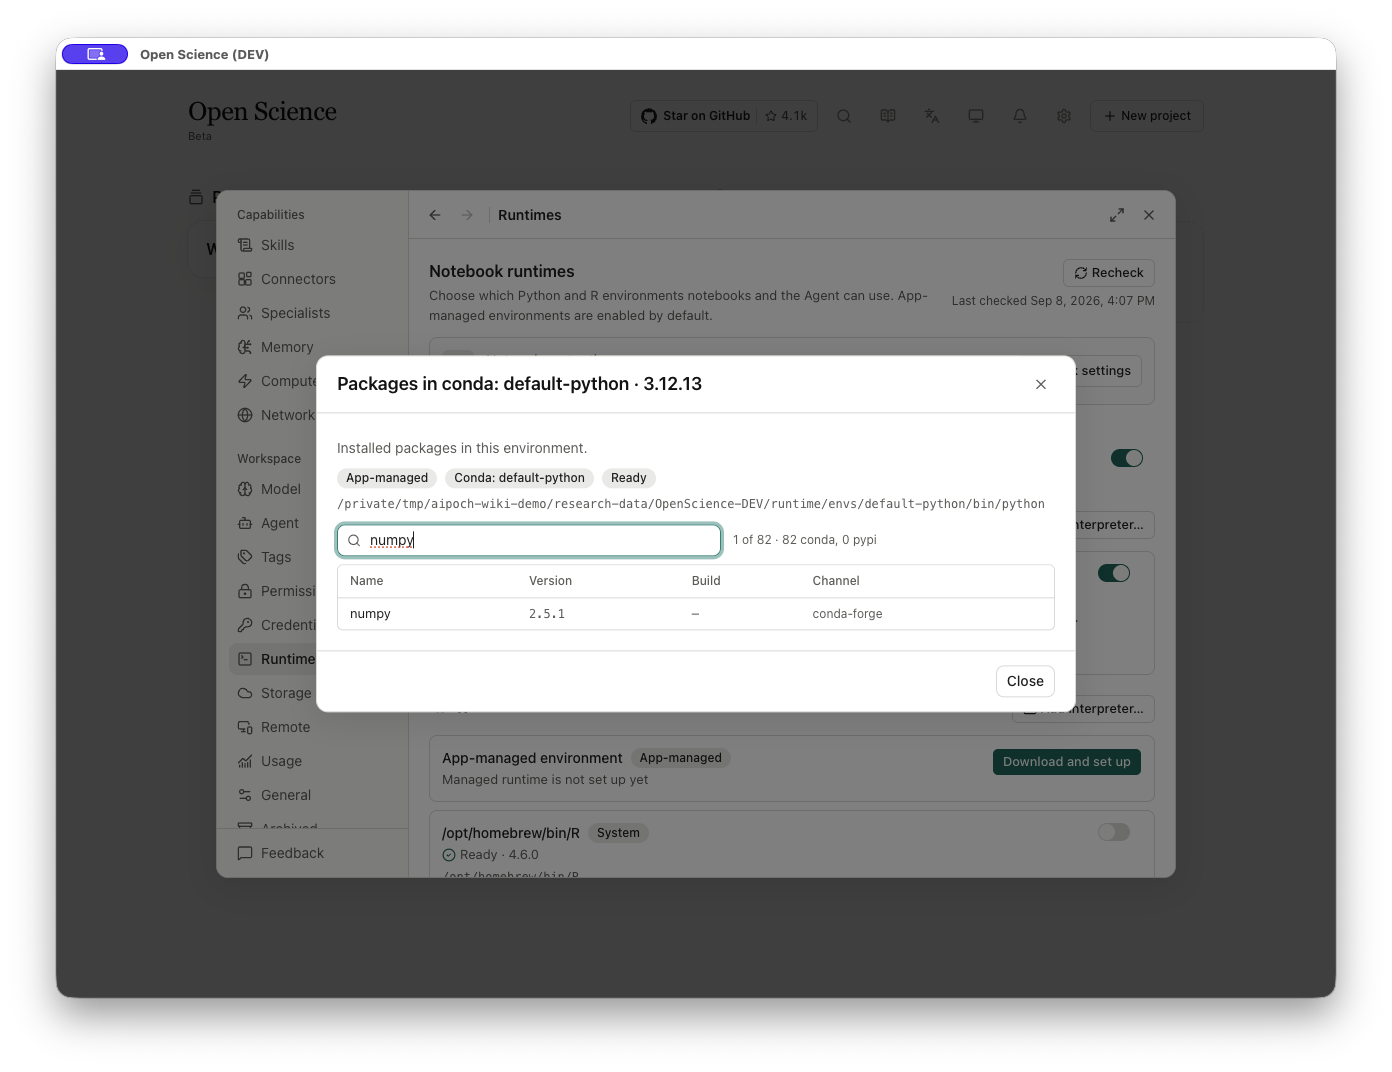Close the packages dialog with the X icon
Screen dimensions: 1392x1072
coord(1041,384)
